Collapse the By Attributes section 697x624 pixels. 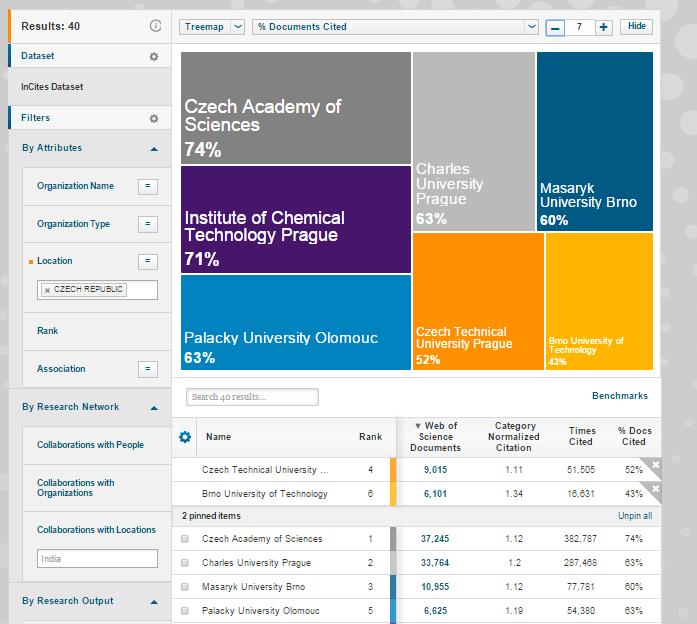(154, 149)
